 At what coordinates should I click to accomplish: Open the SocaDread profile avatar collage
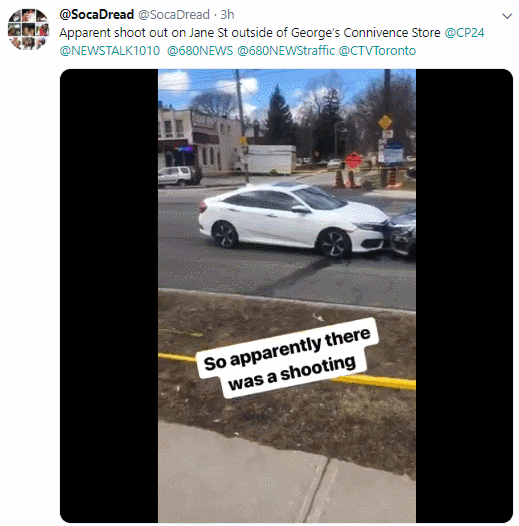point(29,29)
